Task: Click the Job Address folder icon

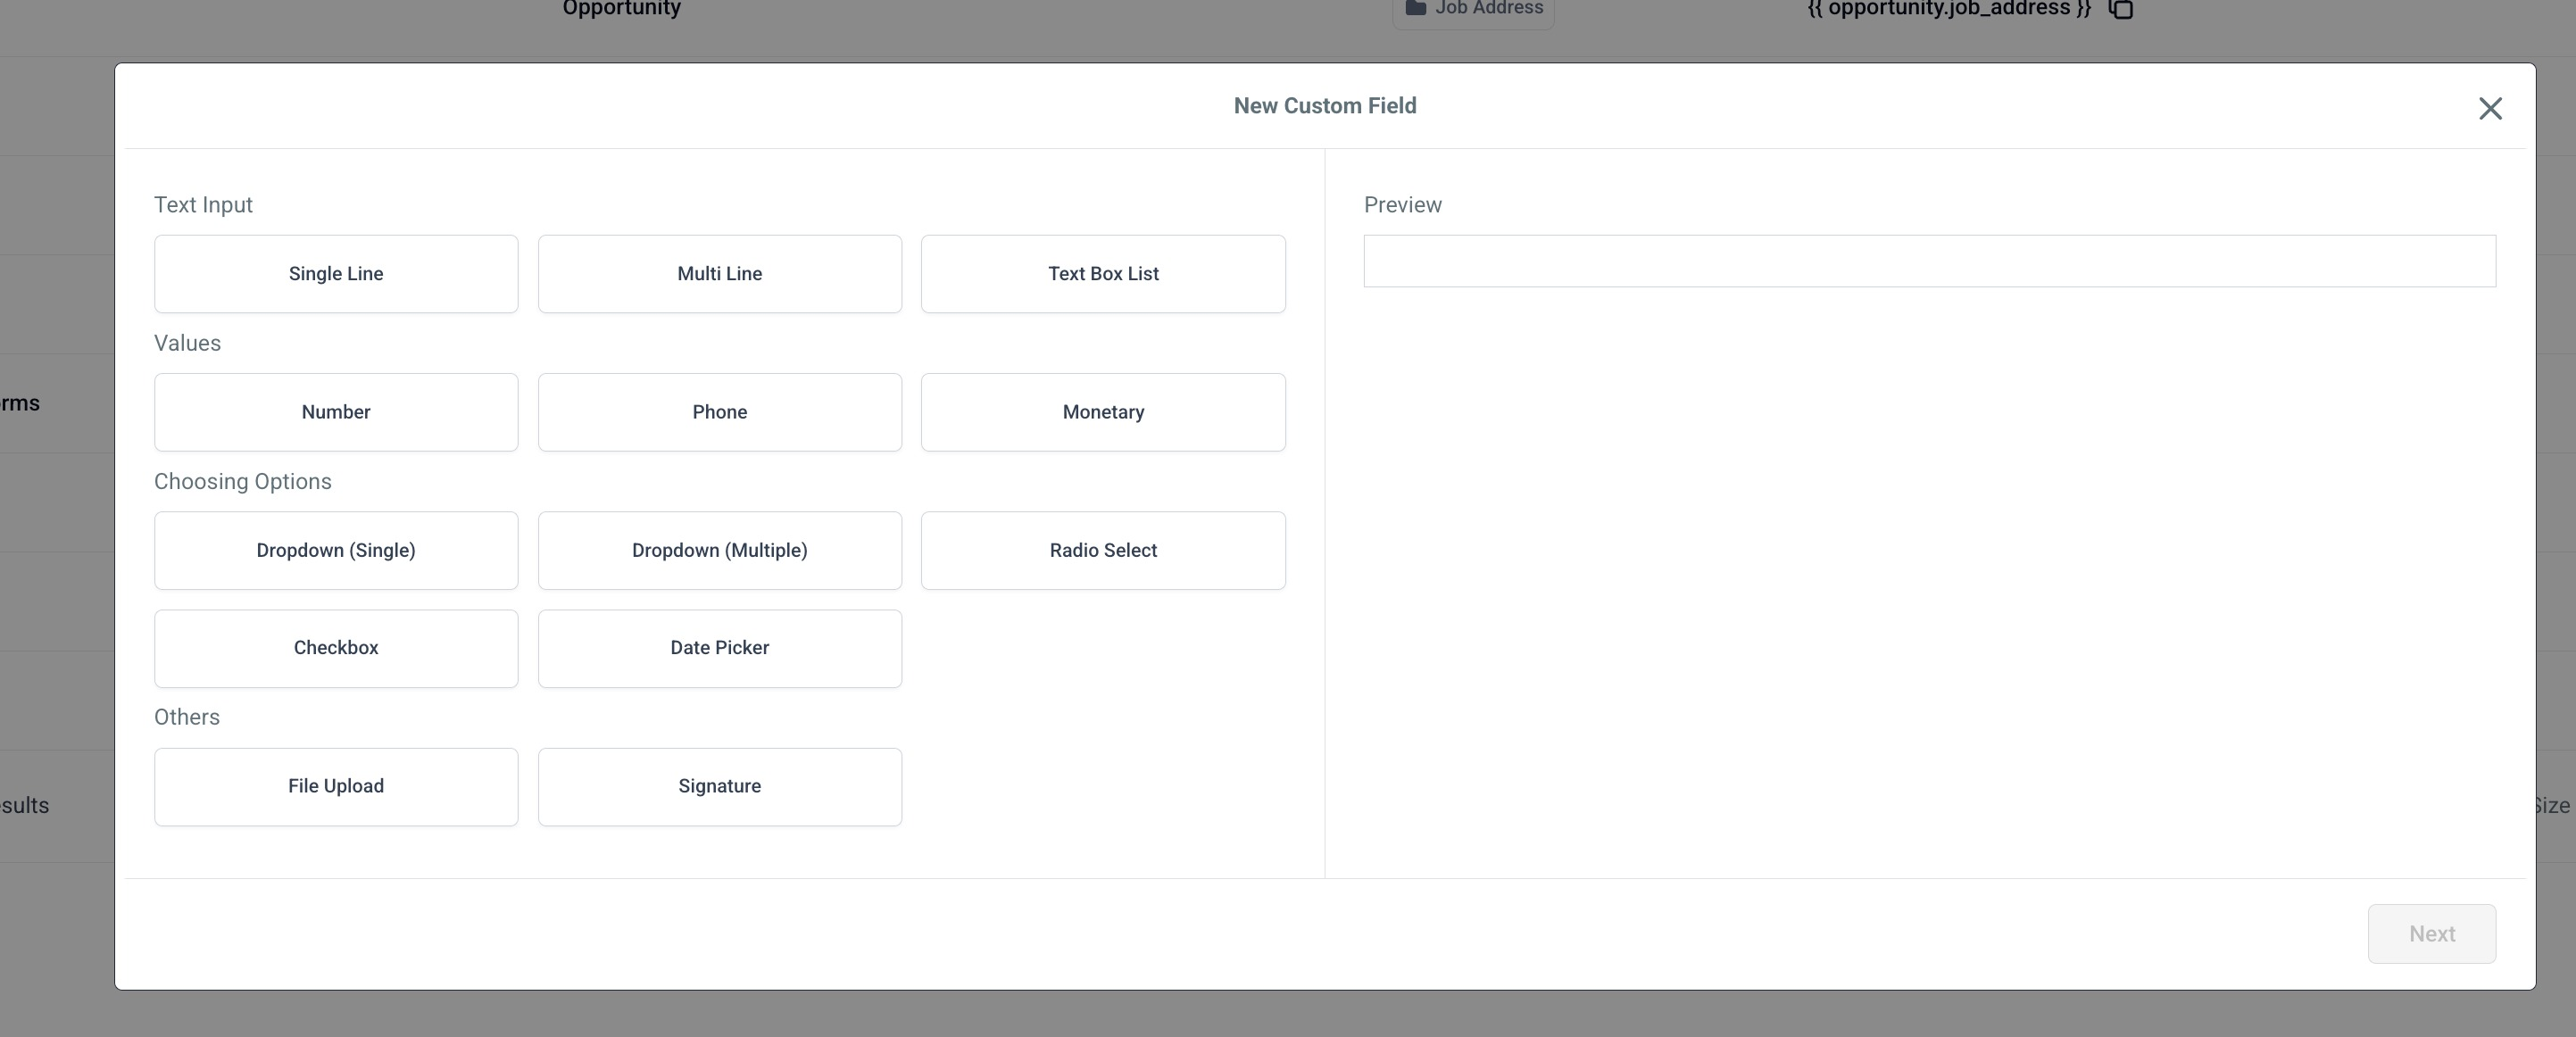Action: click(1415, 8)
